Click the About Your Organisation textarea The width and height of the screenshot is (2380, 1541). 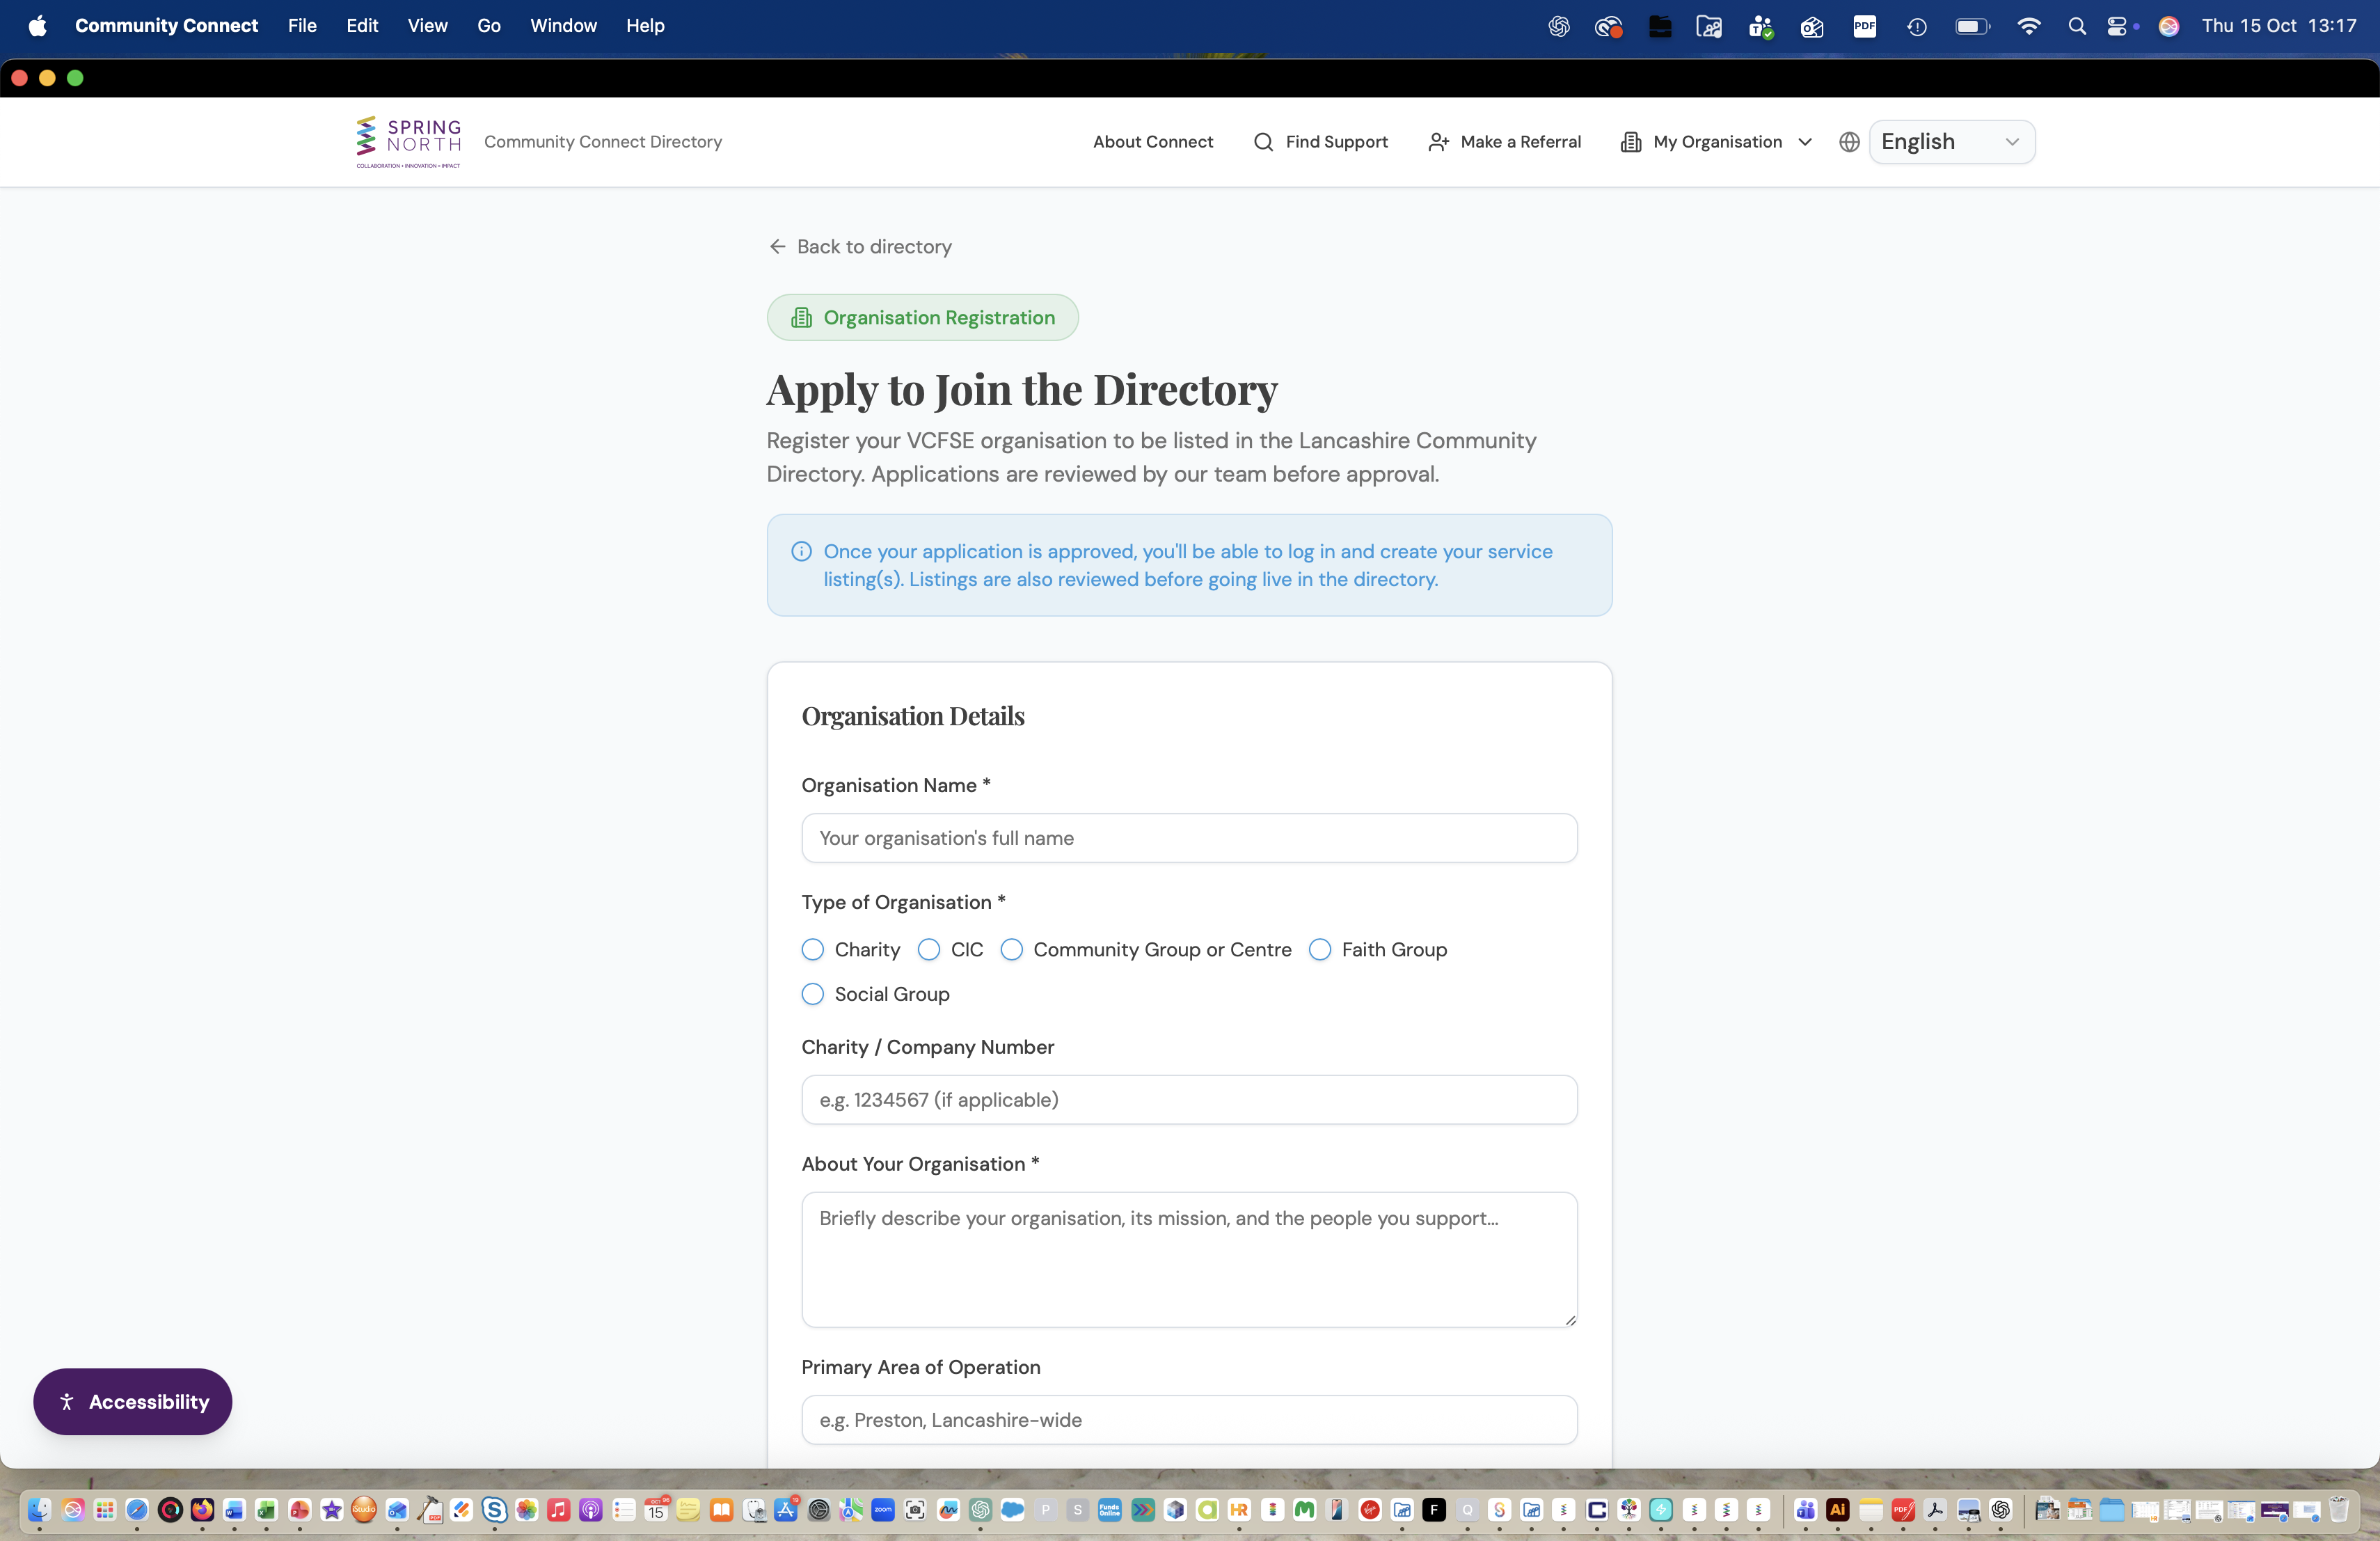click(x=1189, y=1260)
